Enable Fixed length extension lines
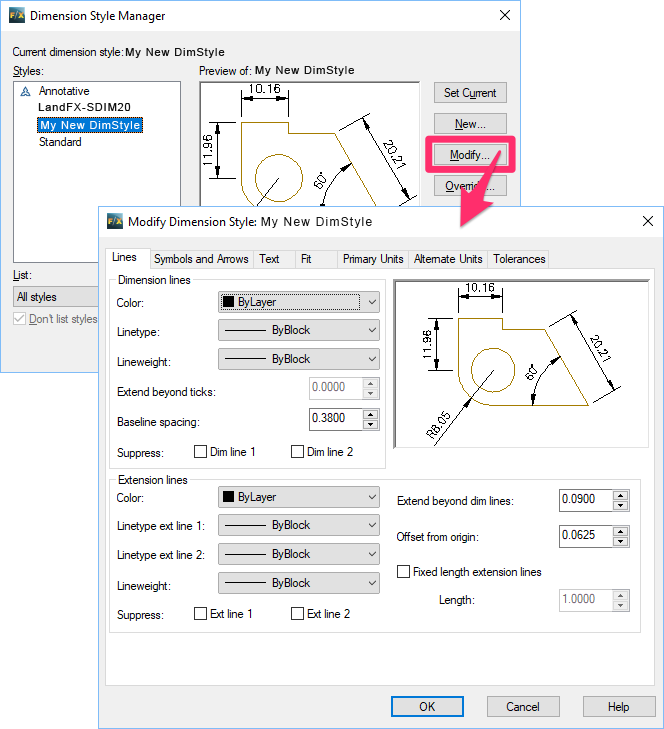664x729 pixels. [403, 571]
